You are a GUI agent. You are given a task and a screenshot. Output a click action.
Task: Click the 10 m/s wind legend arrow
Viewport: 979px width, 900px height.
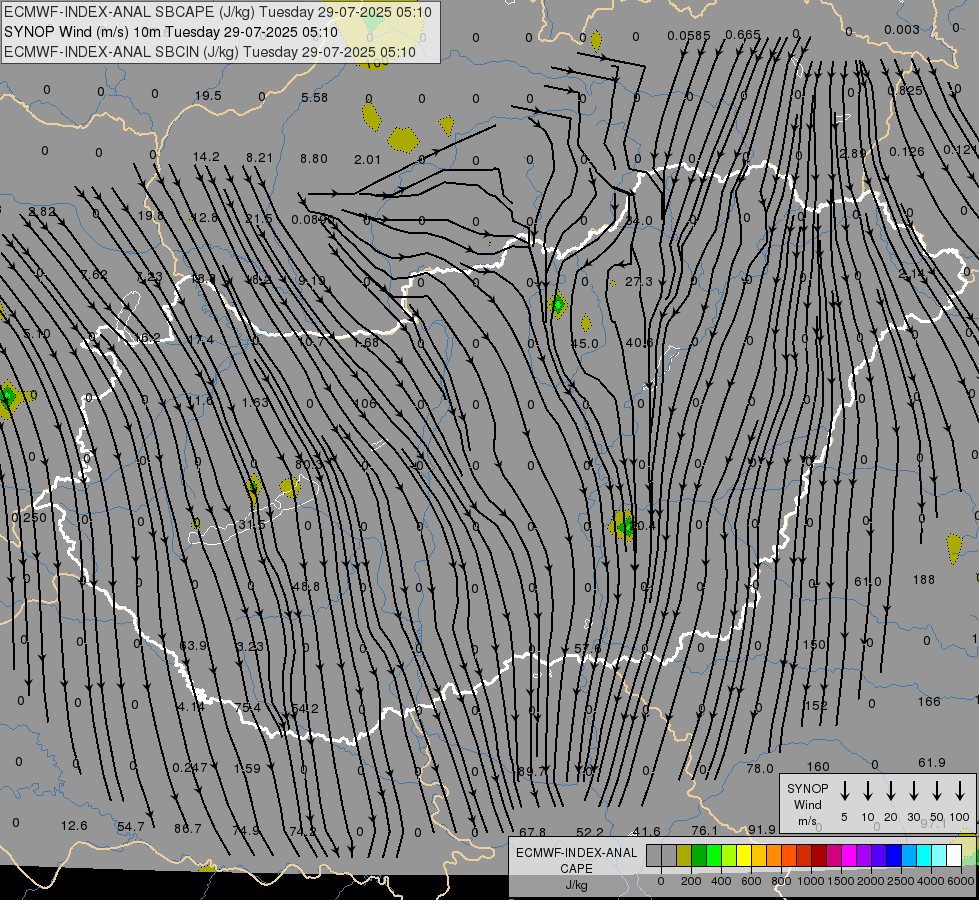(x=868, y=790)
